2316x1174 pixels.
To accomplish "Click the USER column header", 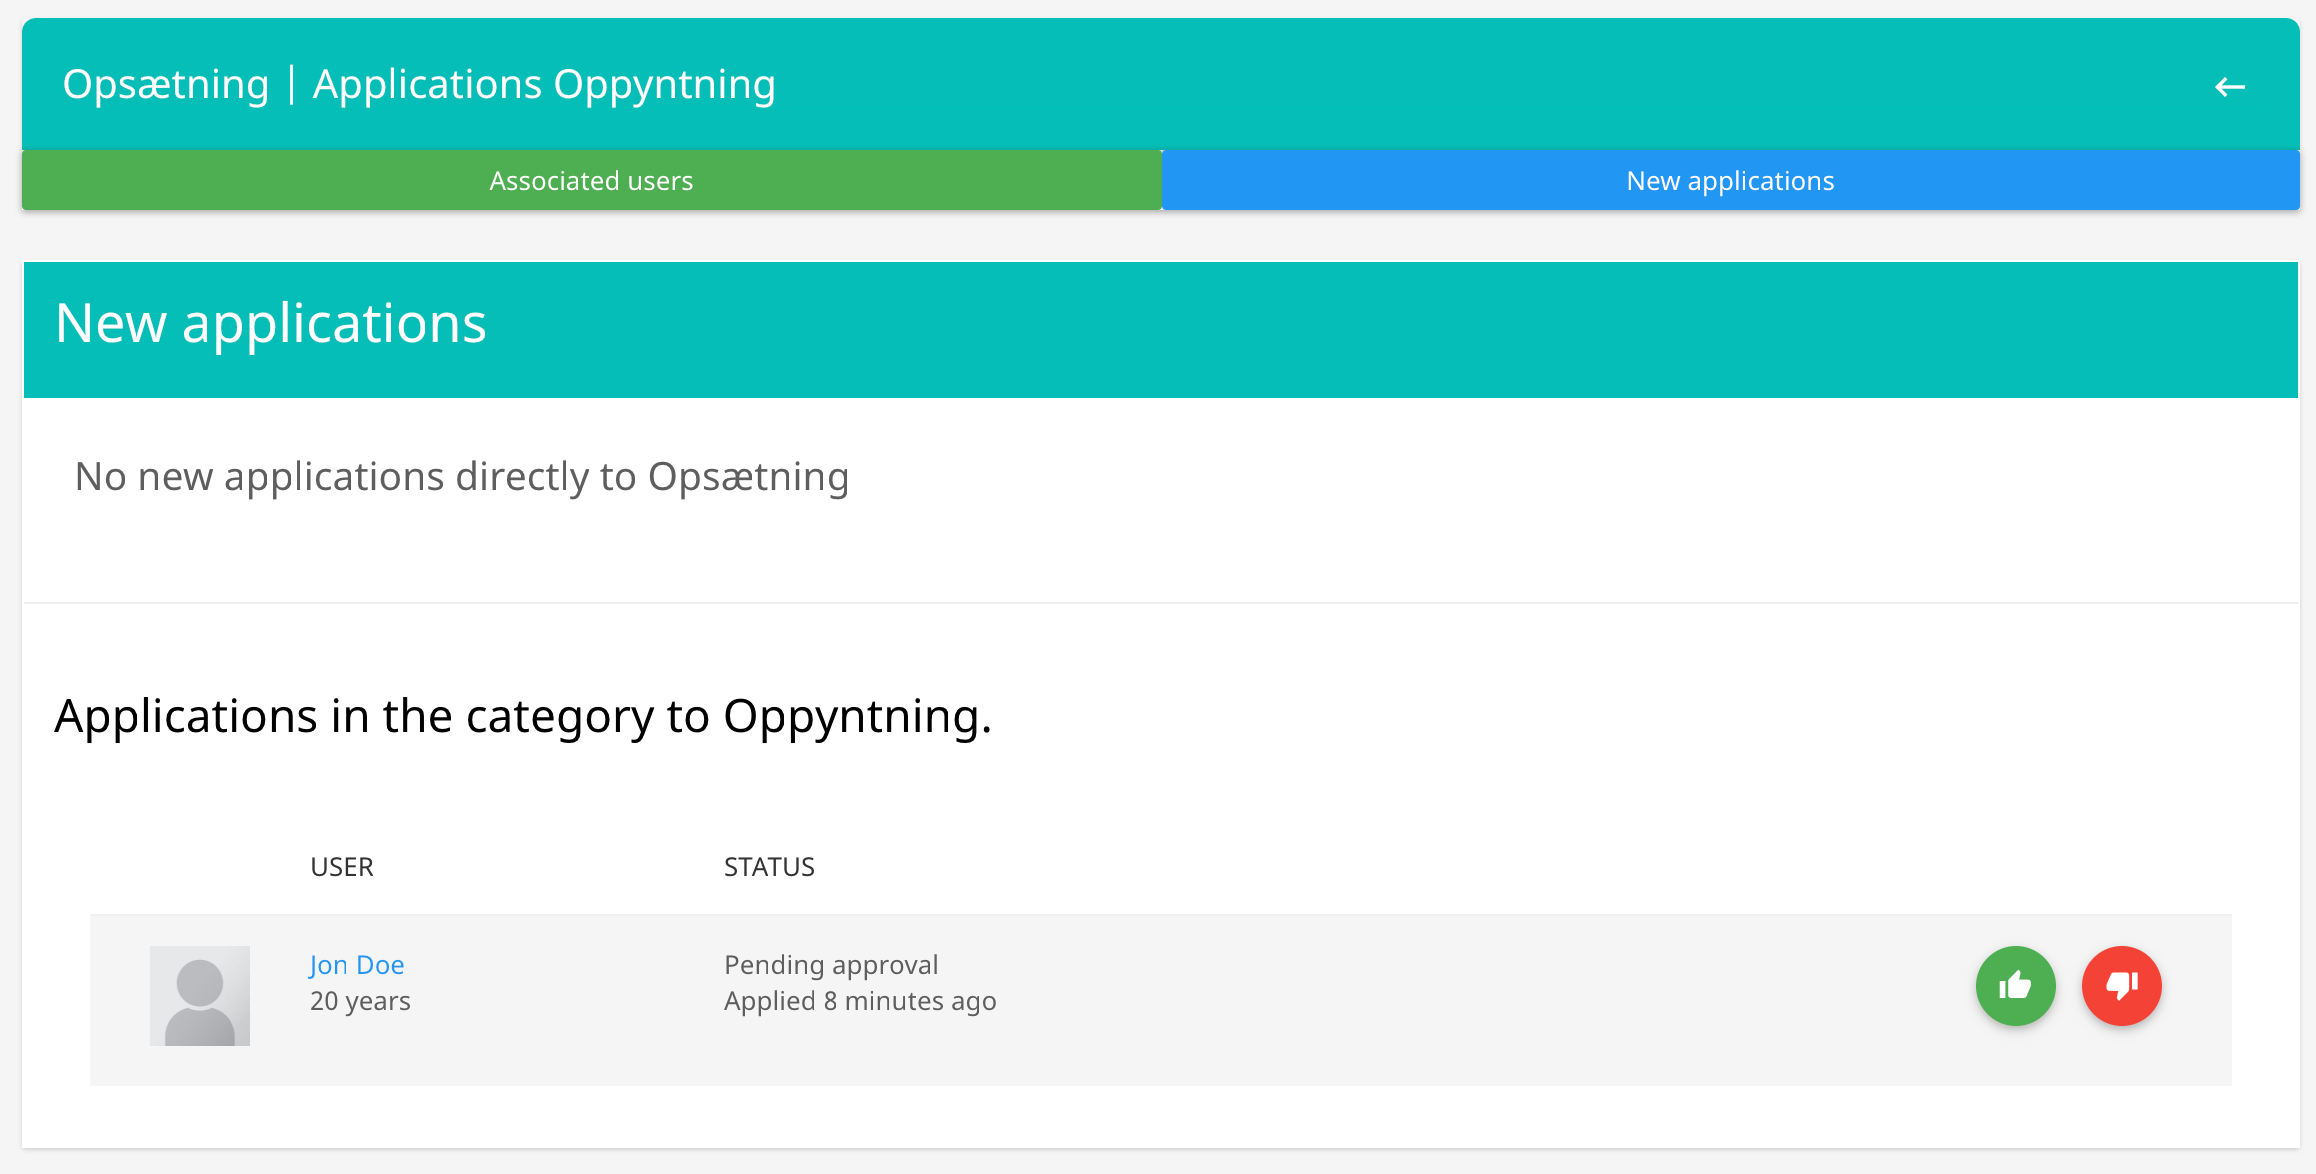I will coord(342,867).
